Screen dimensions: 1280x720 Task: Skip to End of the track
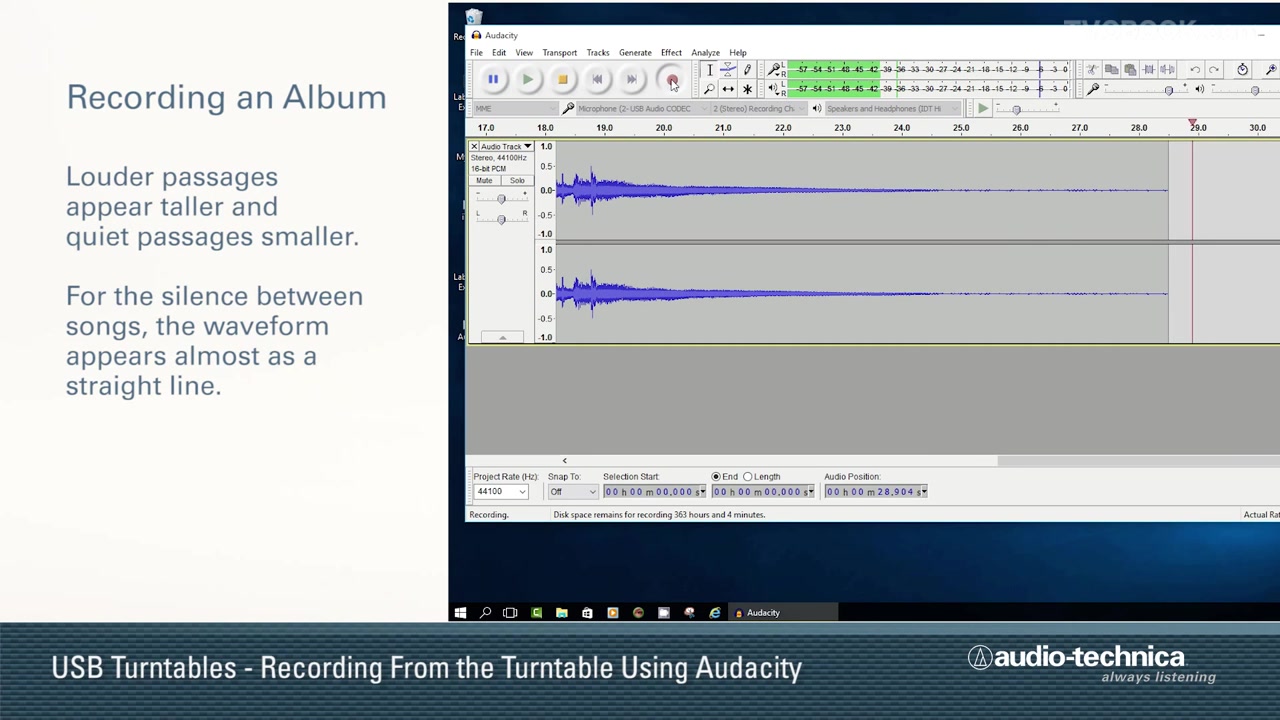[631, 79]
